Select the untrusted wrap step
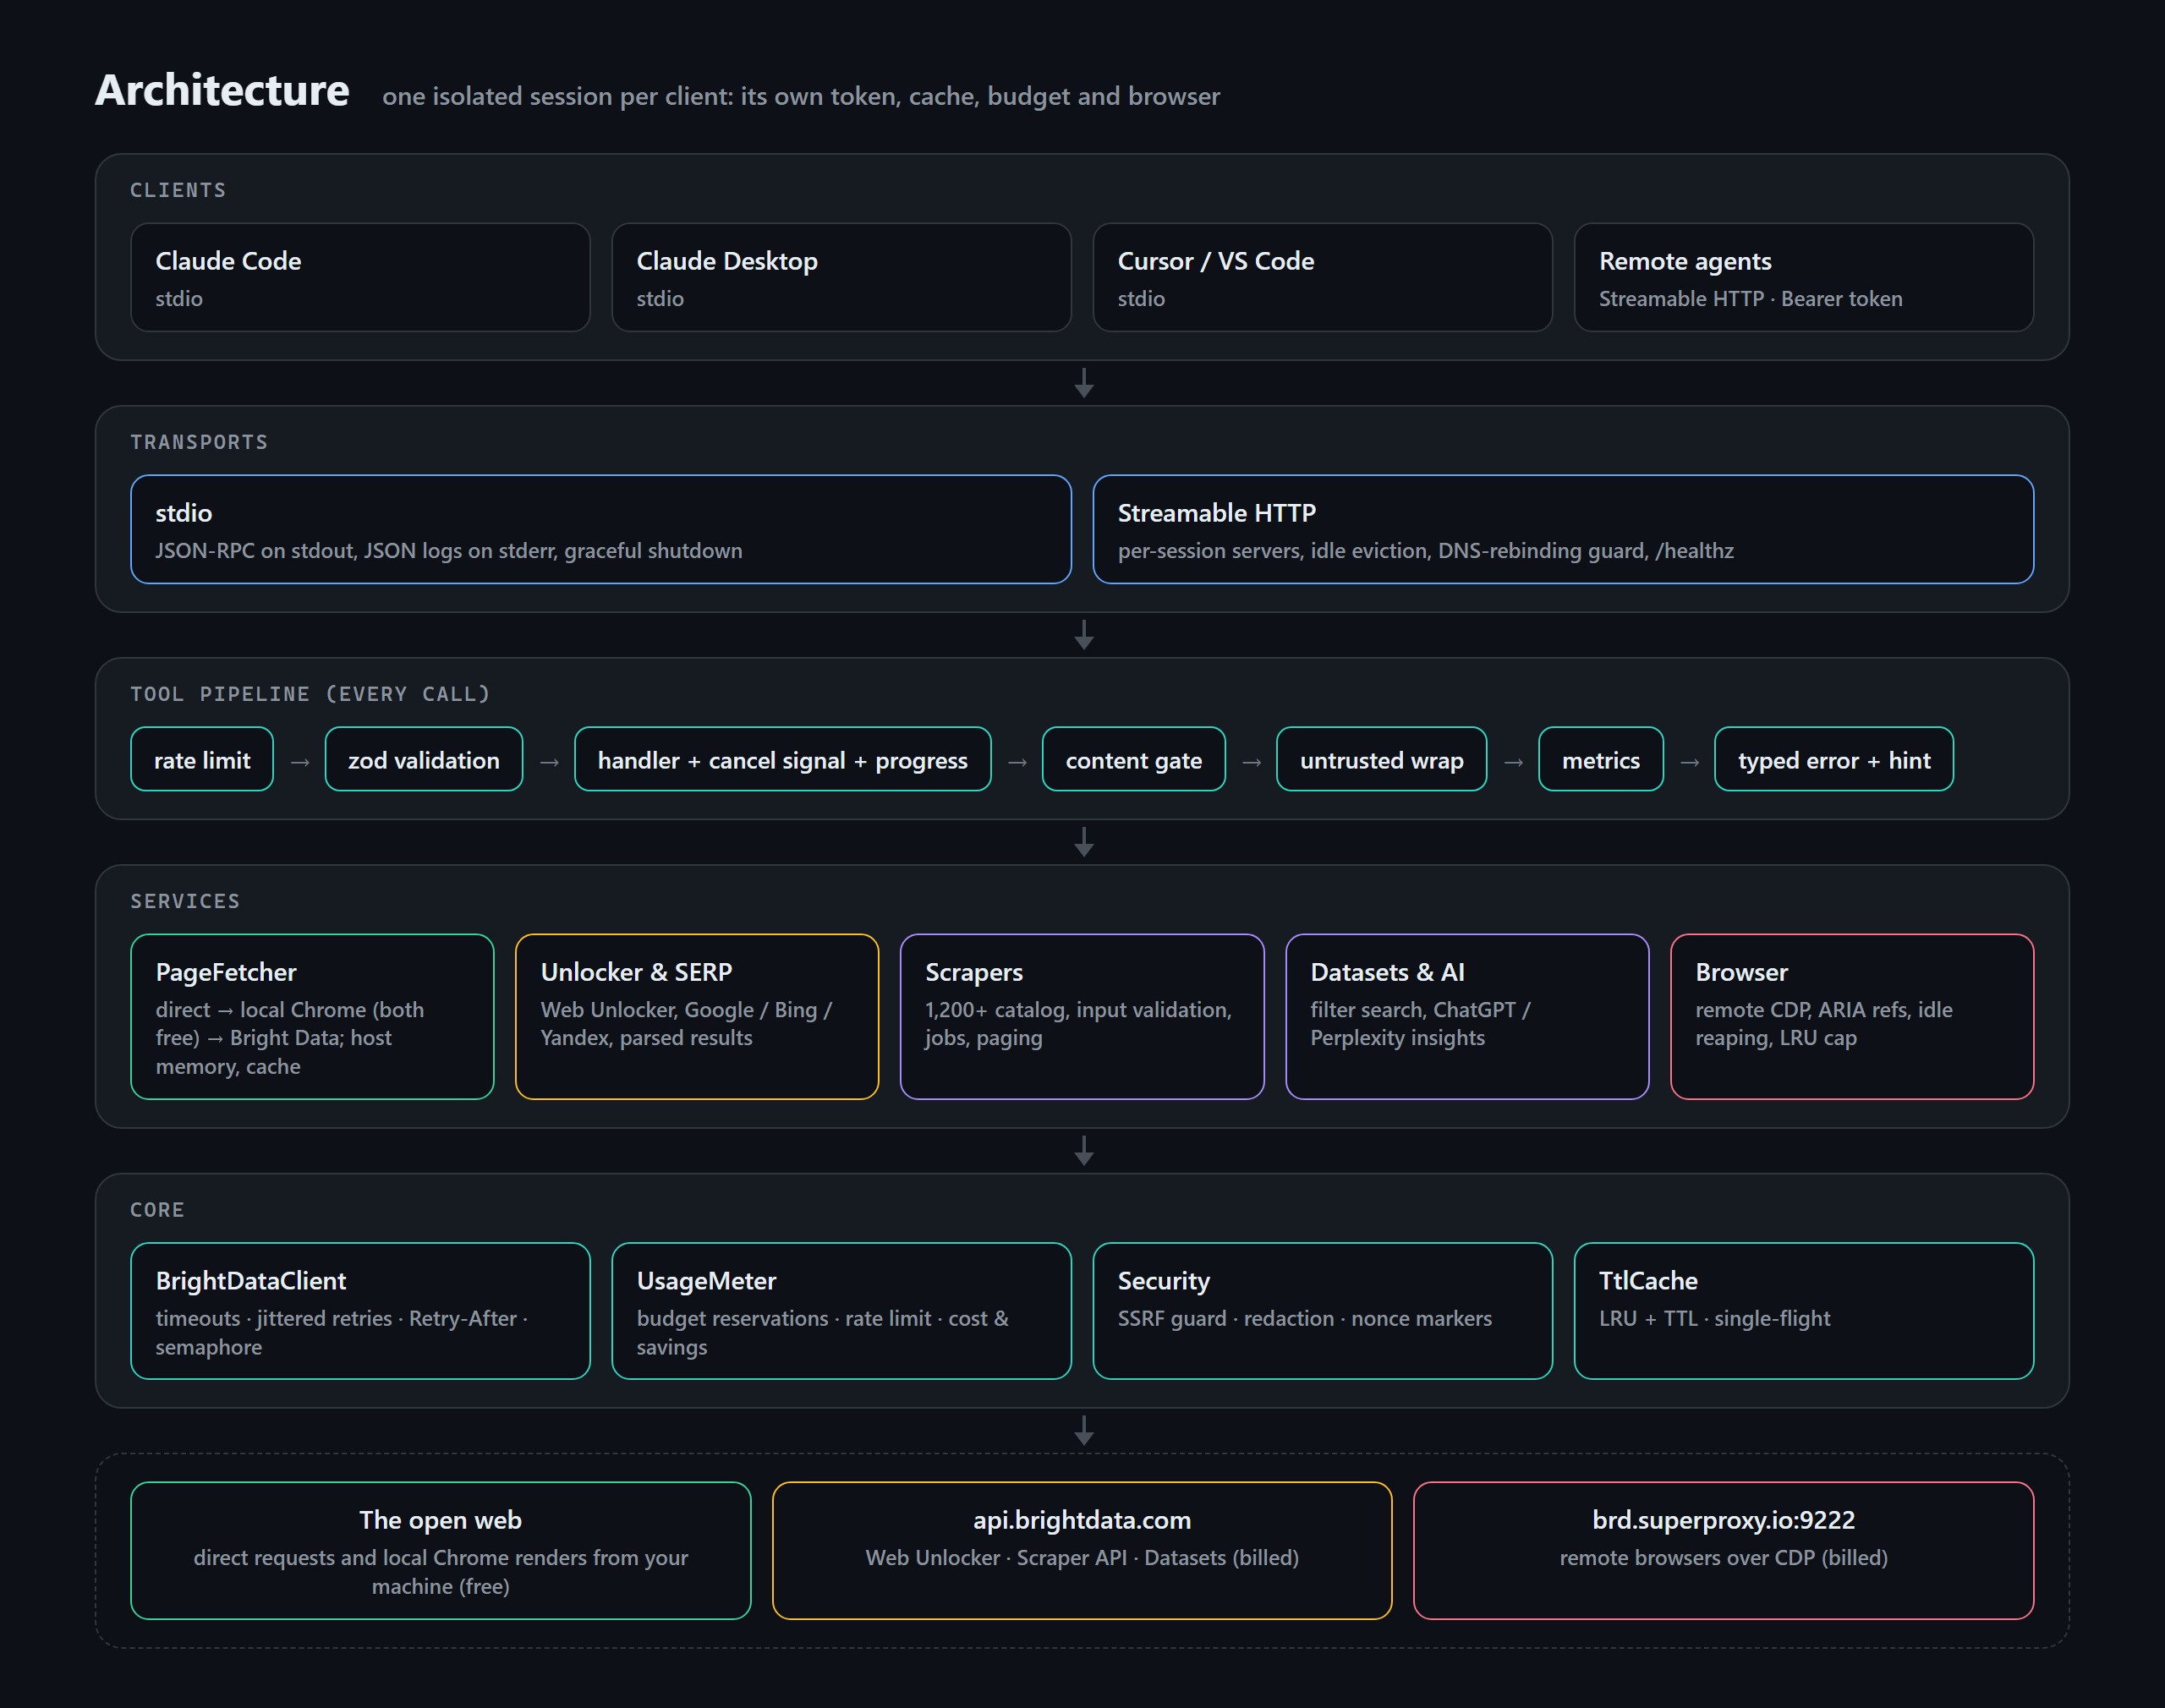Viewport: 2165px width, 1708px height. click(1382, 759)
